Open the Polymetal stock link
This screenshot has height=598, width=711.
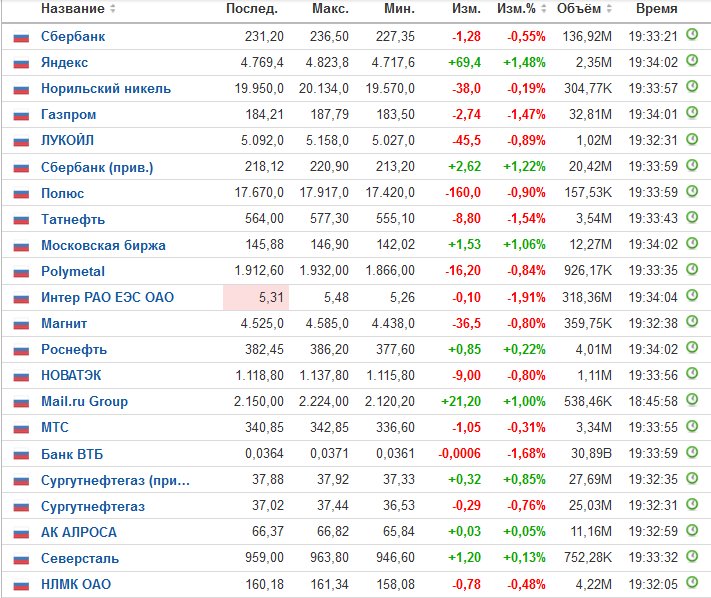[73, 272]
